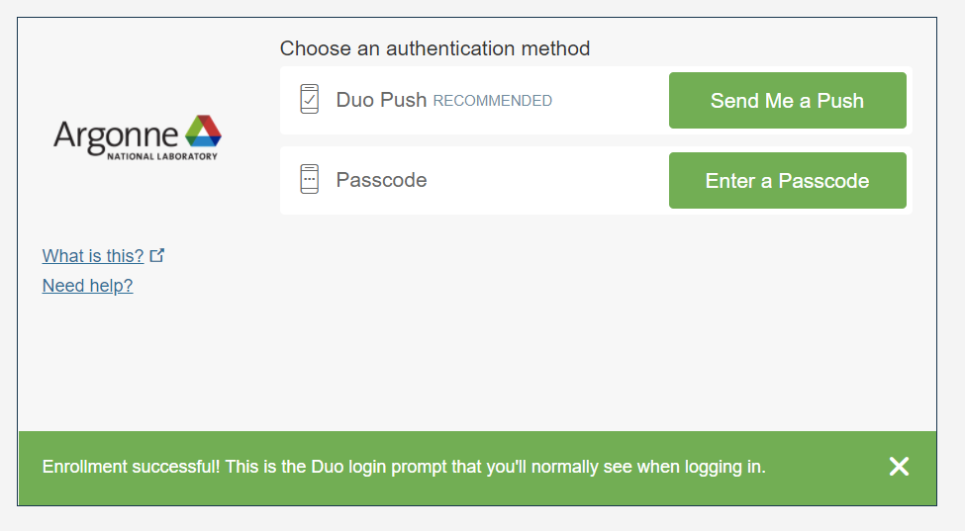Click the Passcode method row
The image size is (965, 531).
[596, 180]
